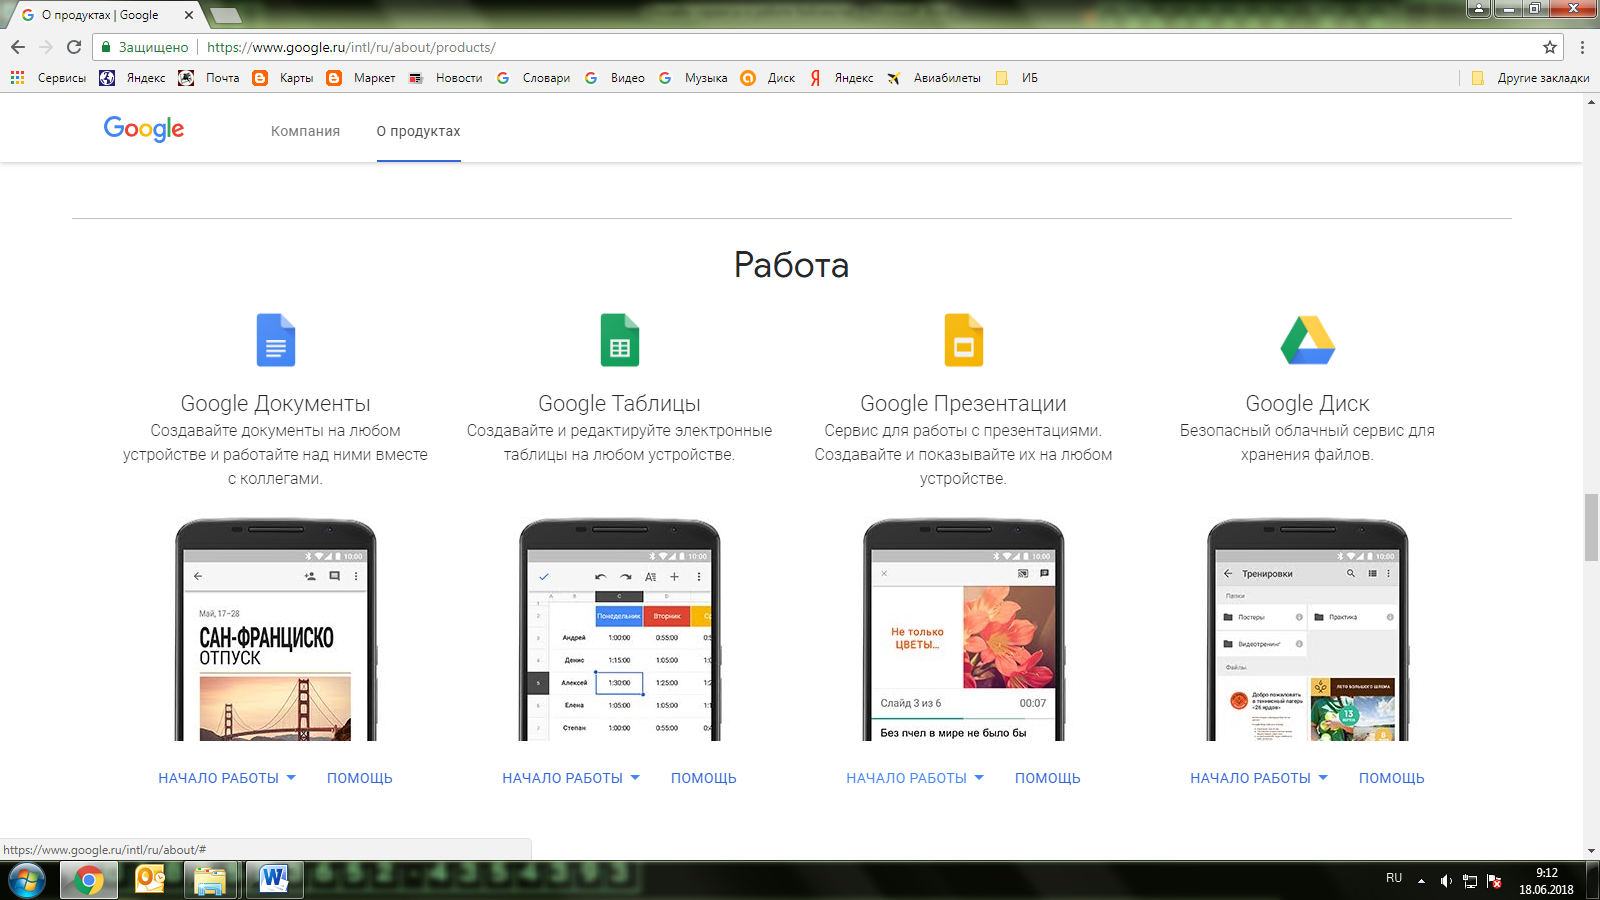1600x900 pixels.
Task: Open Outlook from the taskbar
Action: (150, 880)
